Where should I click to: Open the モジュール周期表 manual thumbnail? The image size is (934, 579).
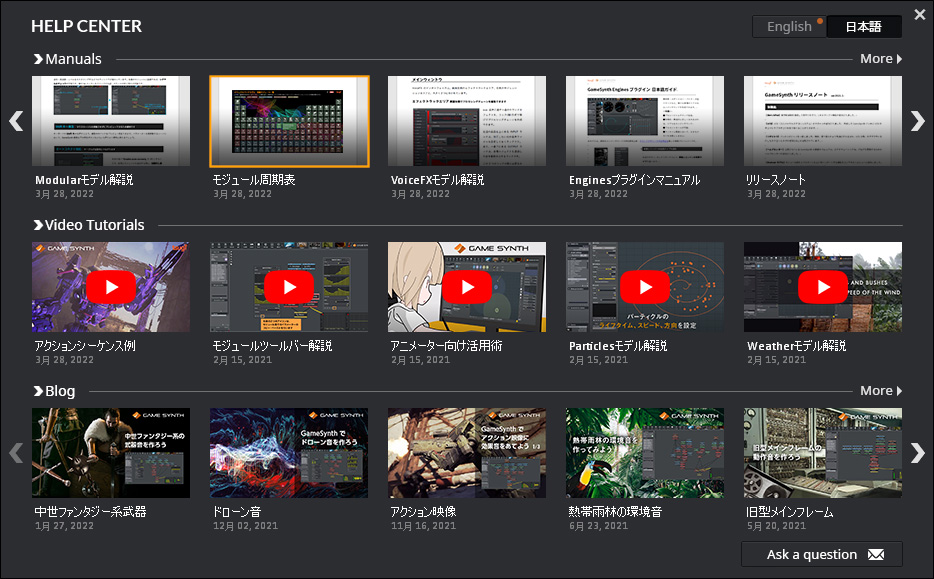[x=289, y=121]
